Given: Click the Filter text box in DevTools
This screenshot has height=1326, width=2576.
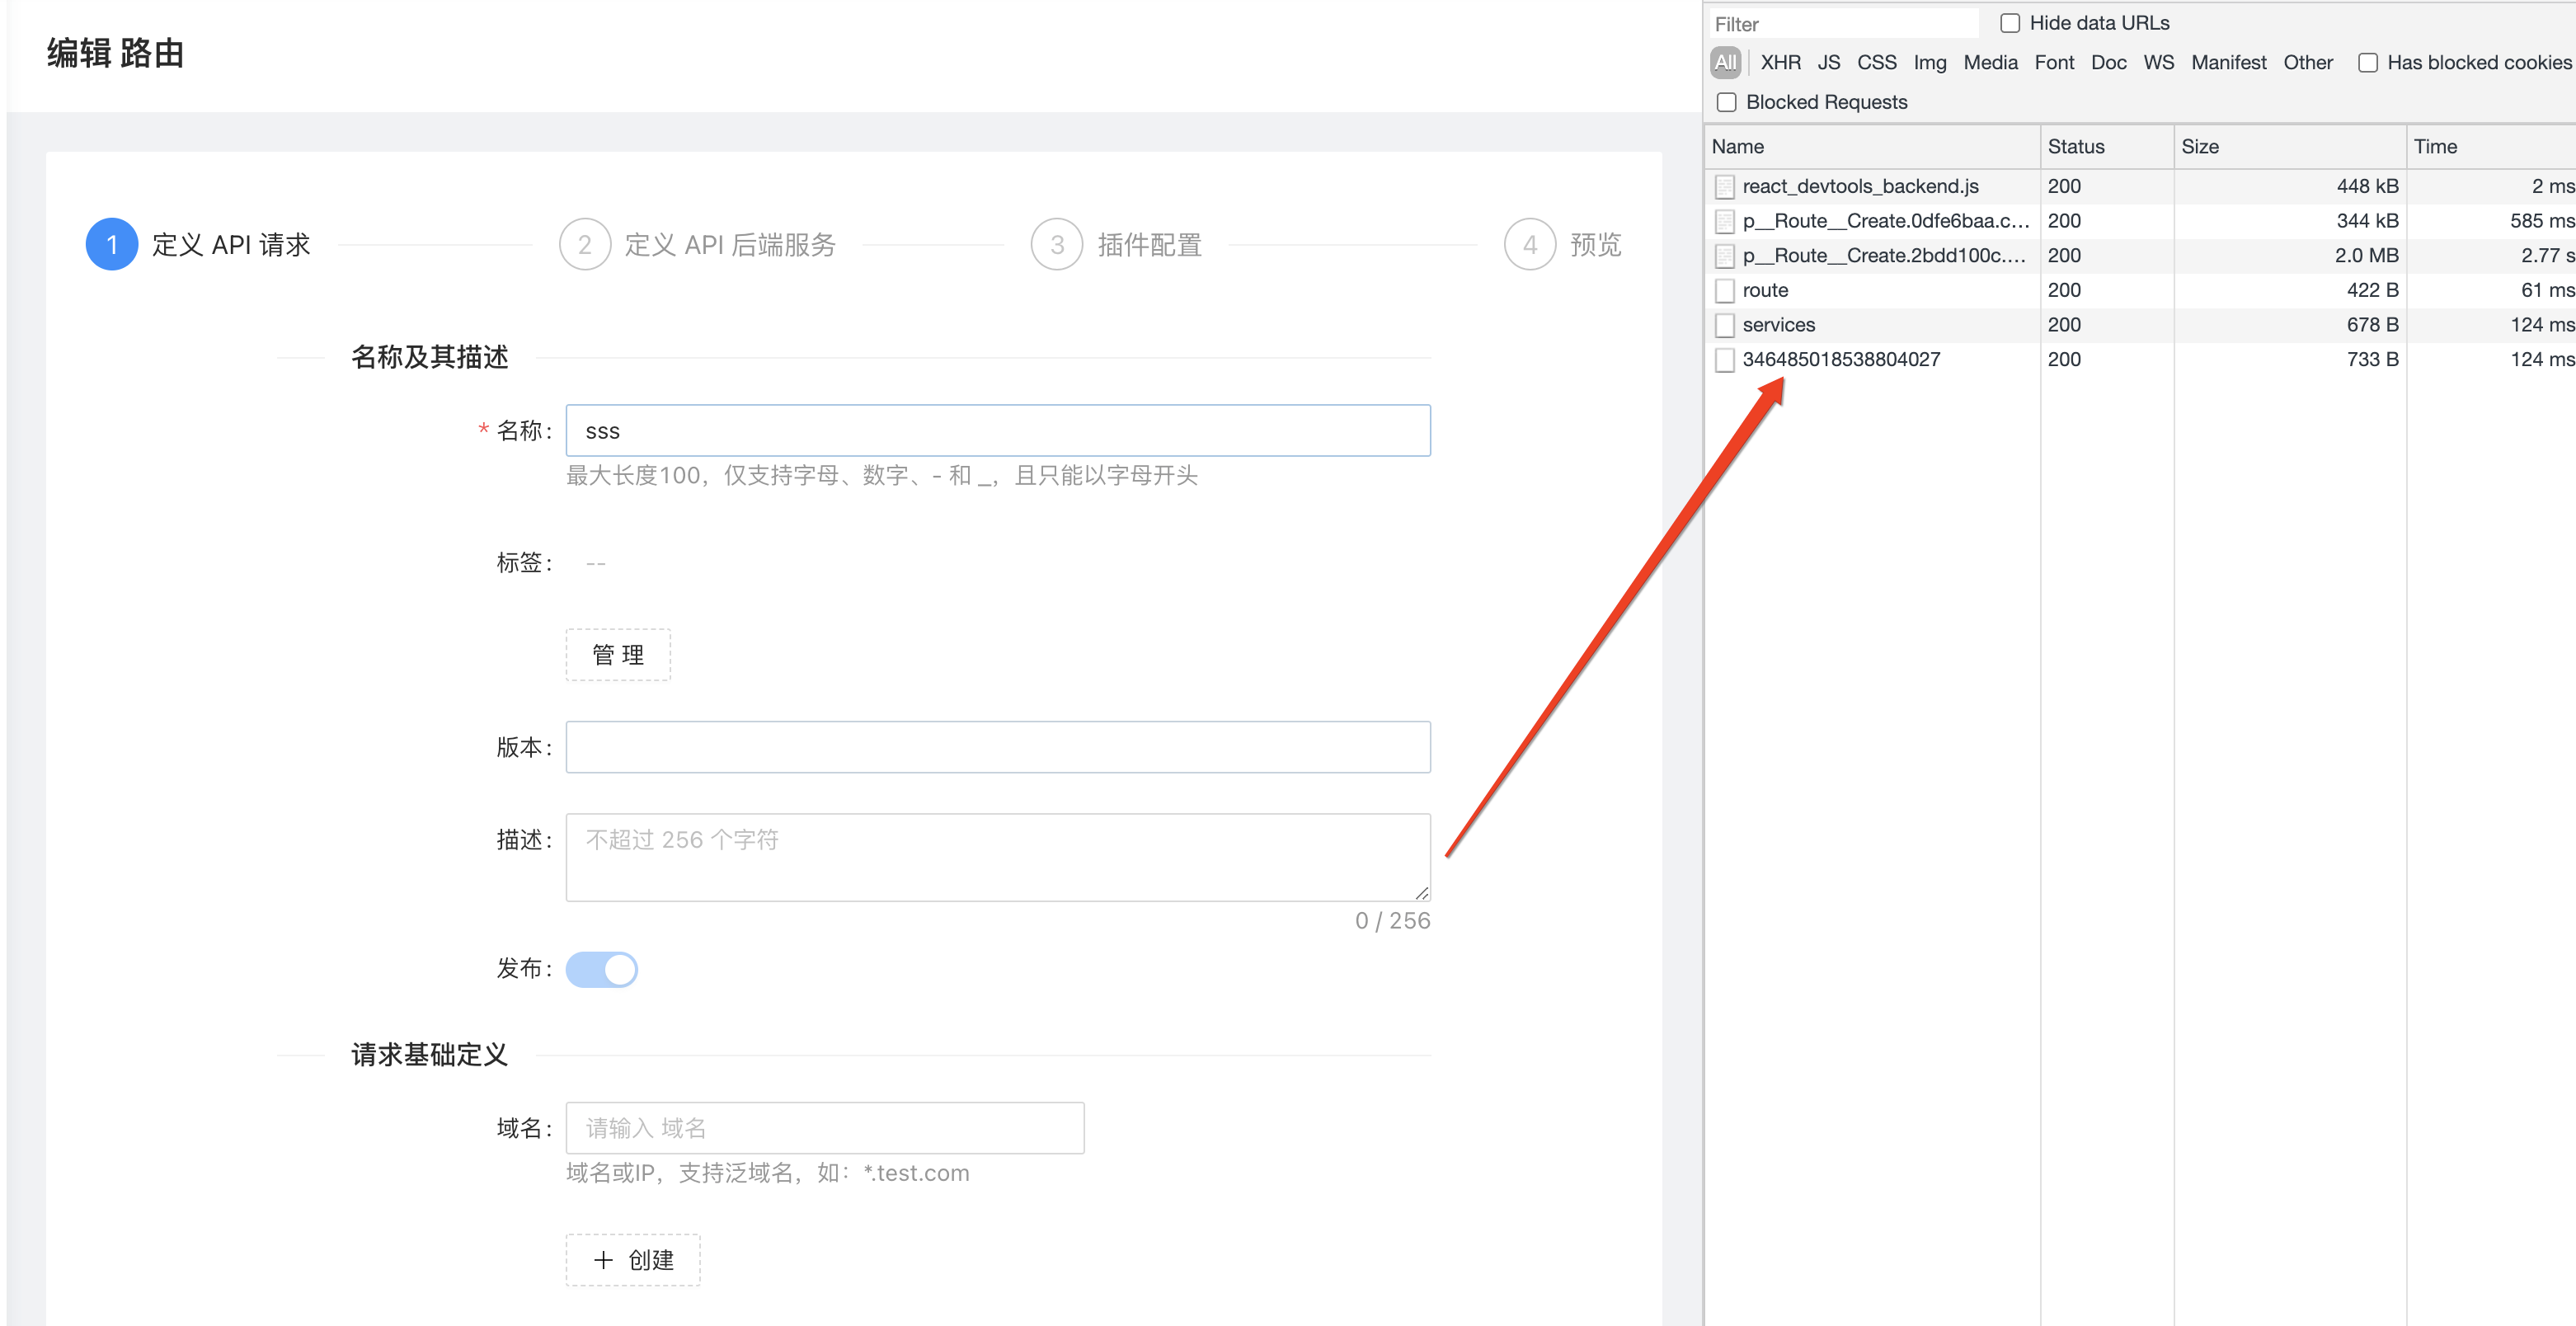Looking at the screenshot, I should (1844, 24).
